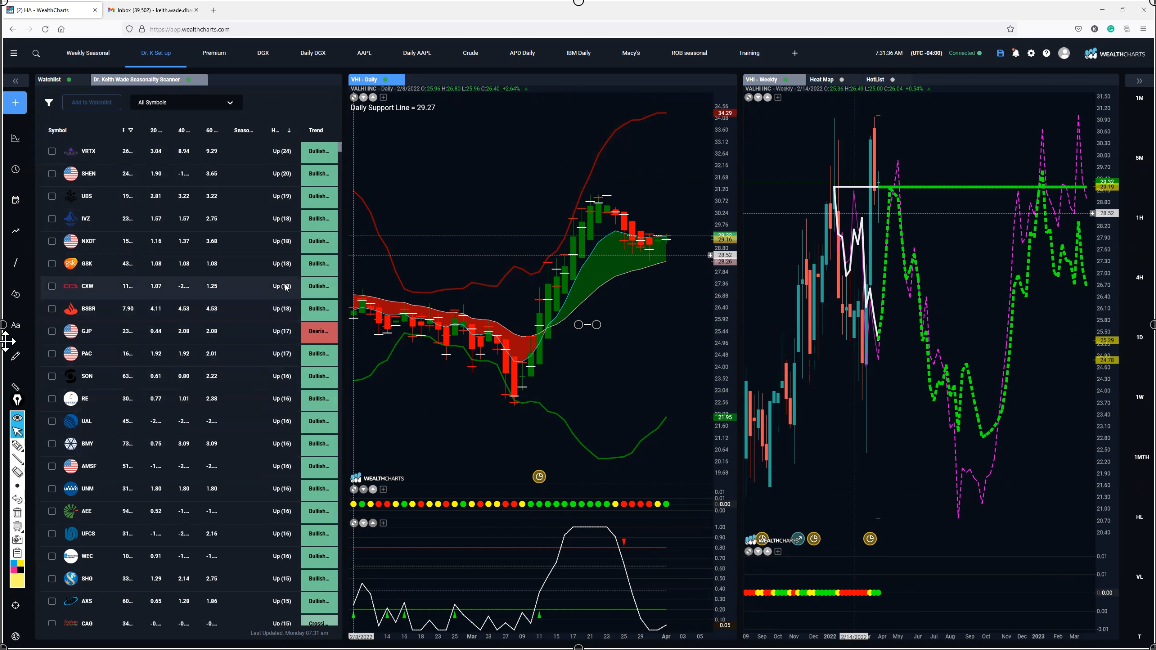Image resolution: width=1156 pixels, height=650 pixels.
Task: Check the SHEN row checkbox
Action: [x=52, y=174]
